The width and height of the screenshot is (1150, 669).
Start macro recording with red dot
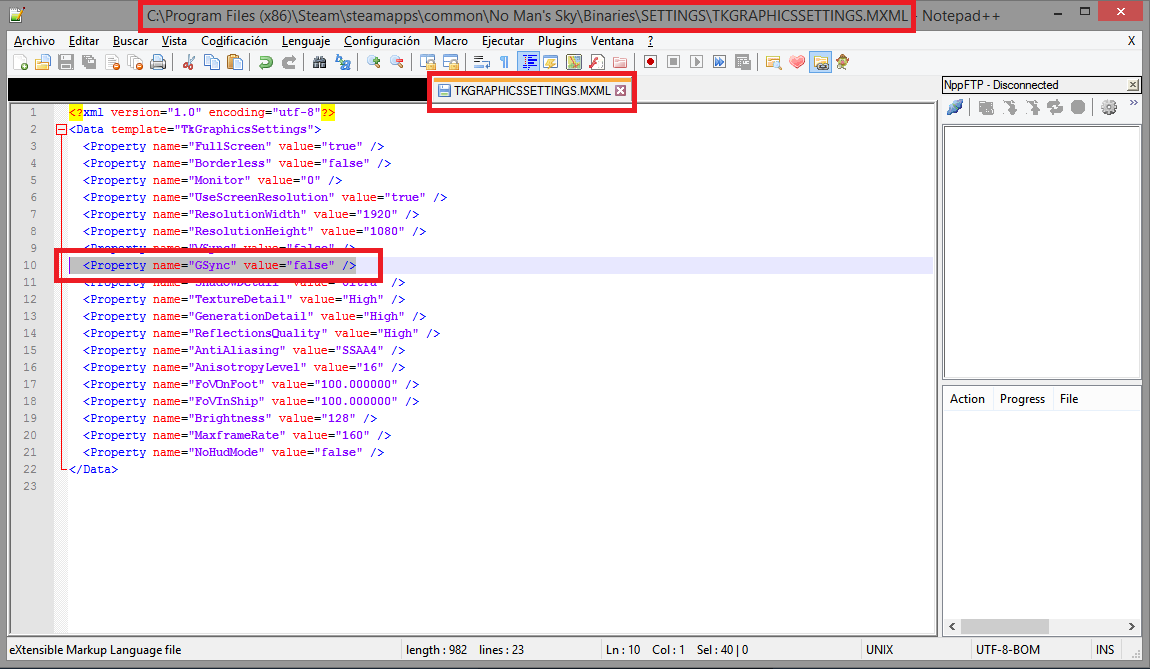[x=651, y=62]
